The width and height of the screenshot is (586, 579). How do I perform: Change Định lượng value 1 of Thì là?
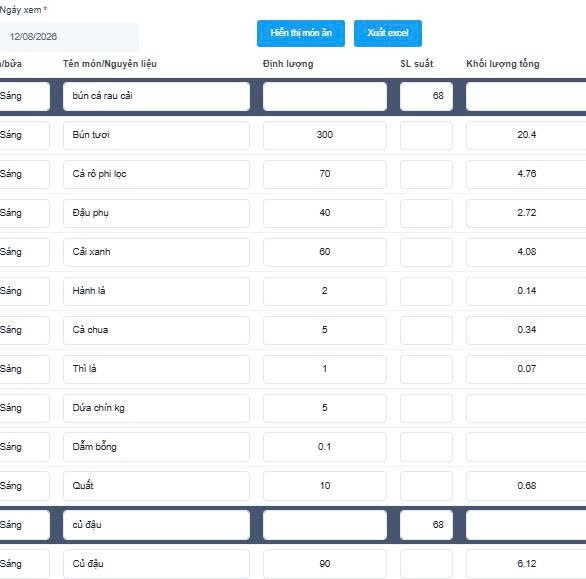pyautogui.click(x=325, y=369)
